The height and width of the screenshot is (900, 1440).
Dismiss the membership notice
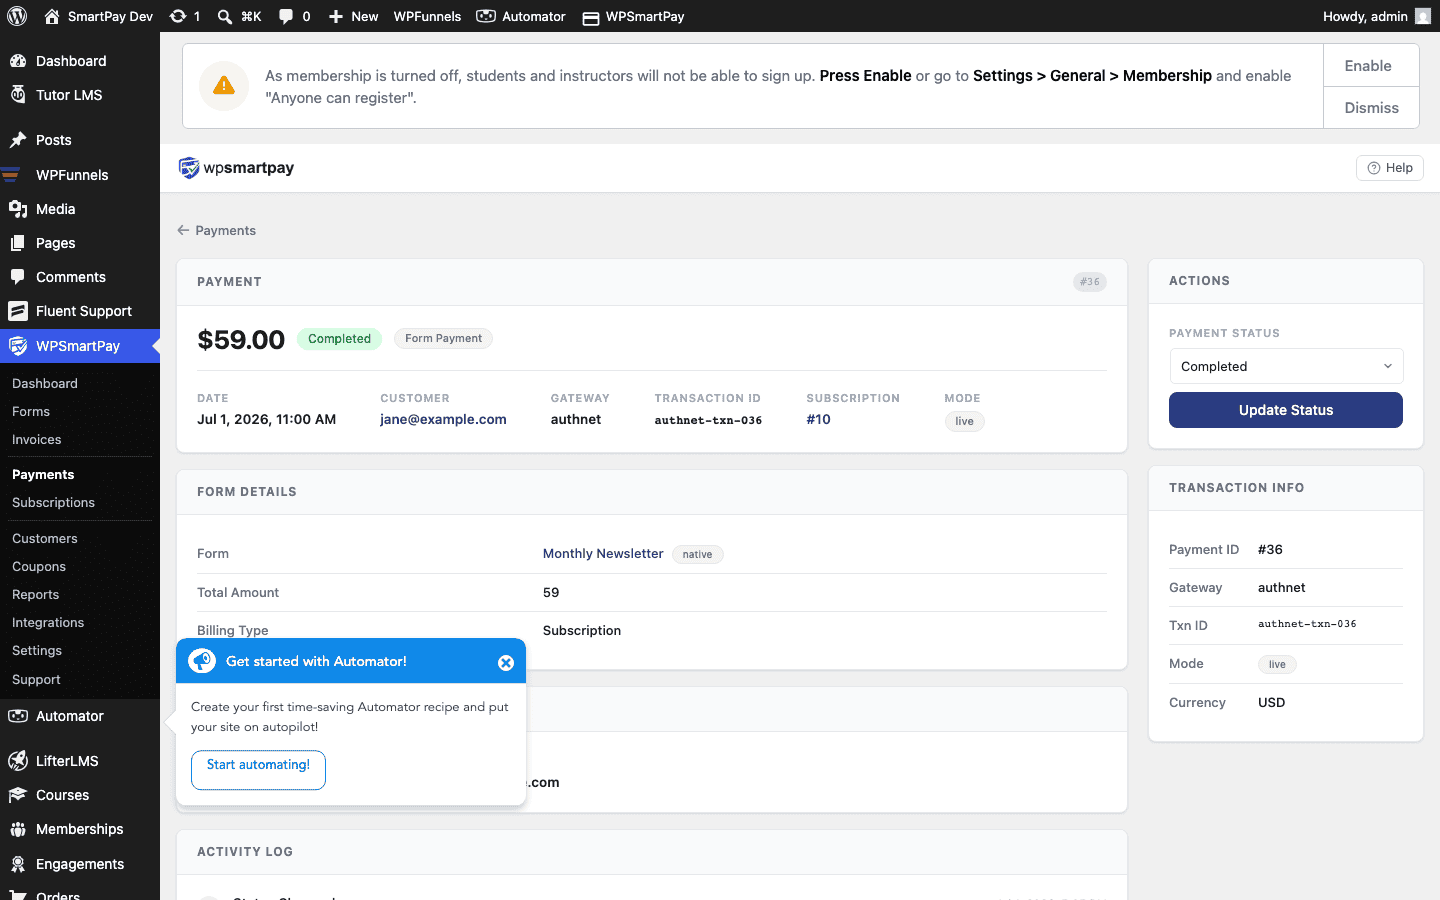click(x=1371, y=108)
